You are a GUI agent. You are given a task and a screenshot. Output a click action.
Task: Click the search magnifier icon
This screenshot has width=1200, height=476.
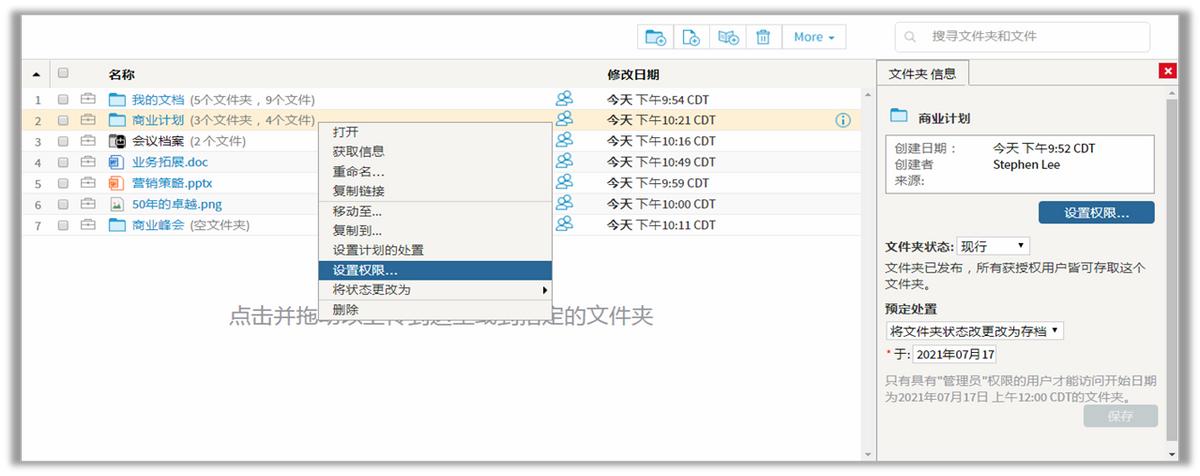tap(911, 37)
